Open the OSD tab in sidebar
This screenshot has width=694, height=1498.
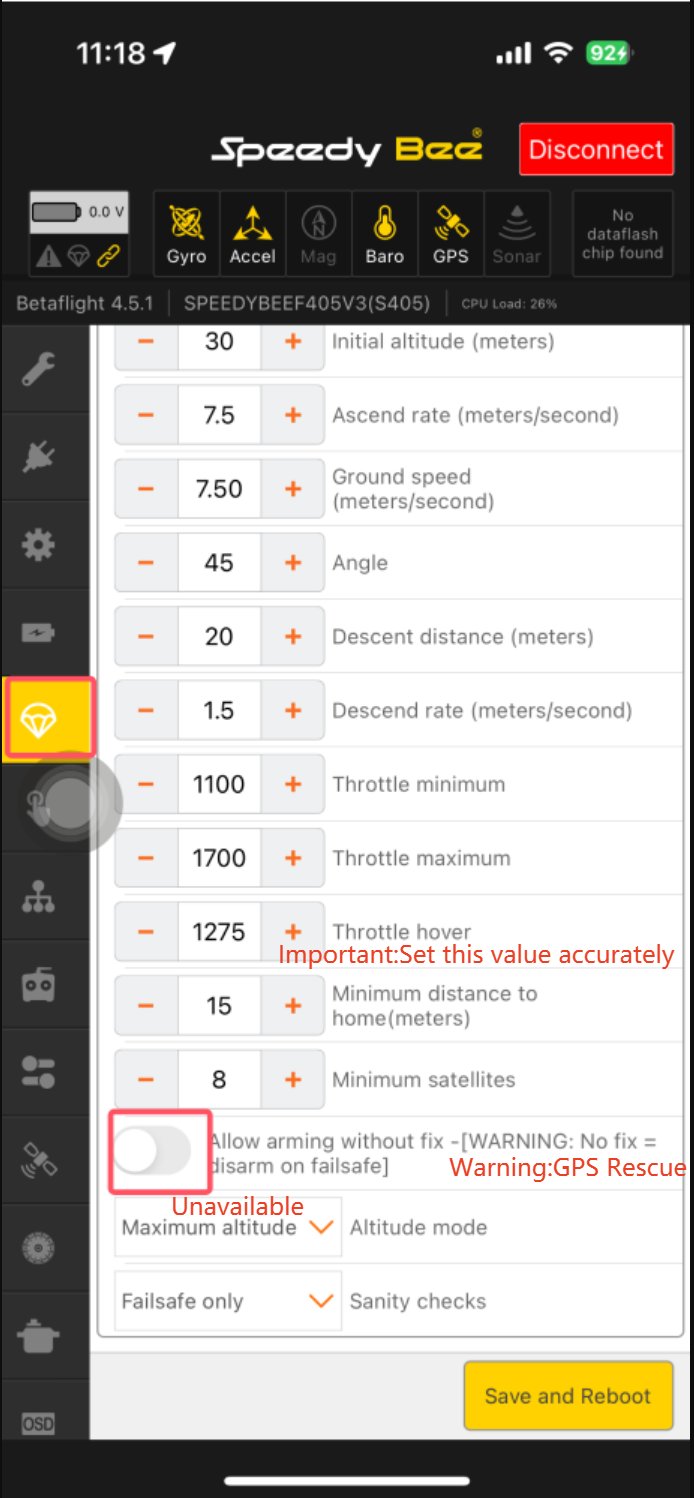(x=39, y=1423)
